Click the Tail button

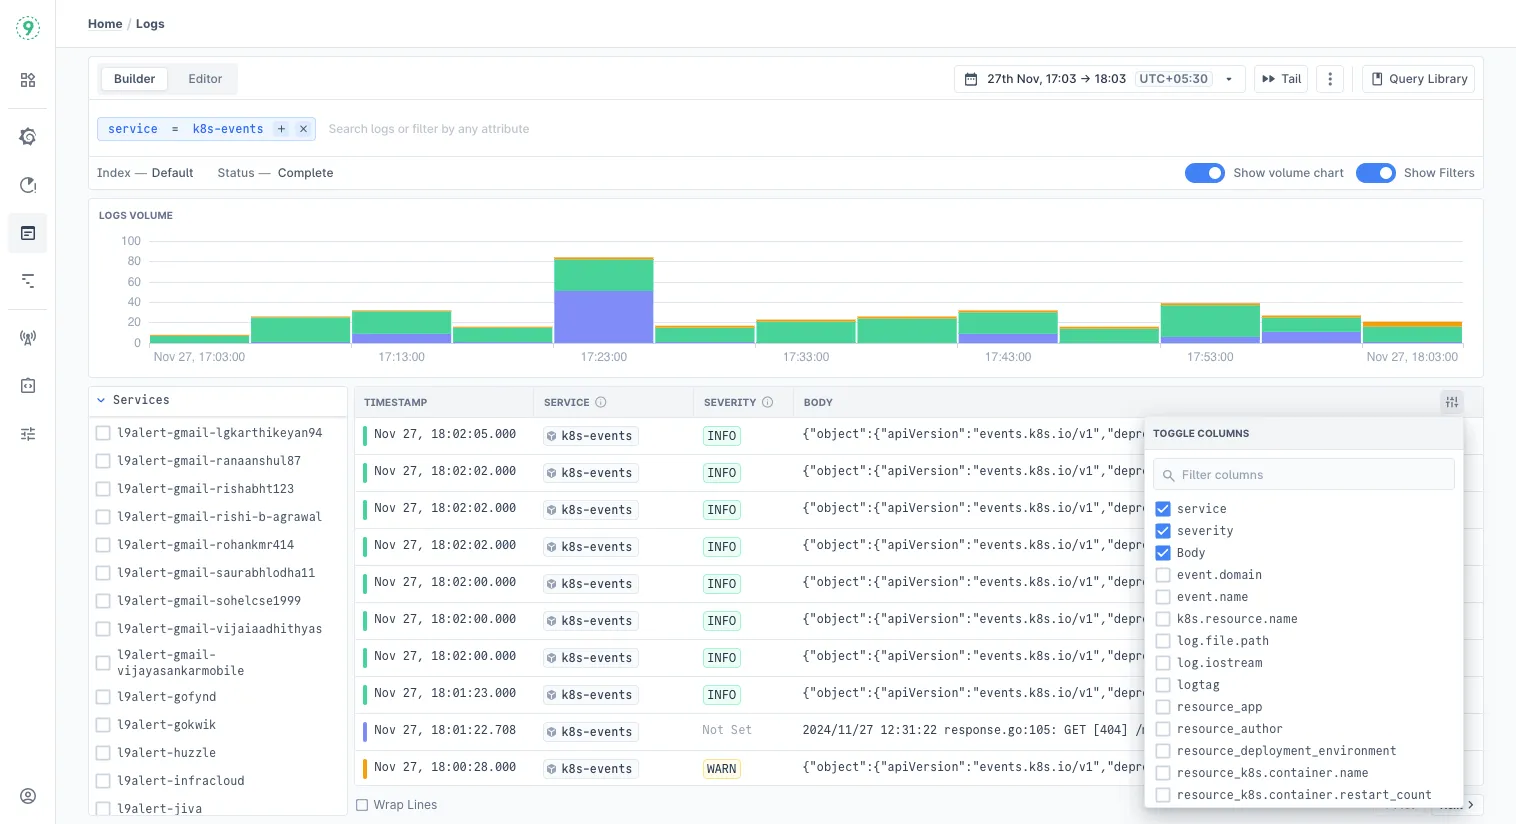pos(1280,78)
